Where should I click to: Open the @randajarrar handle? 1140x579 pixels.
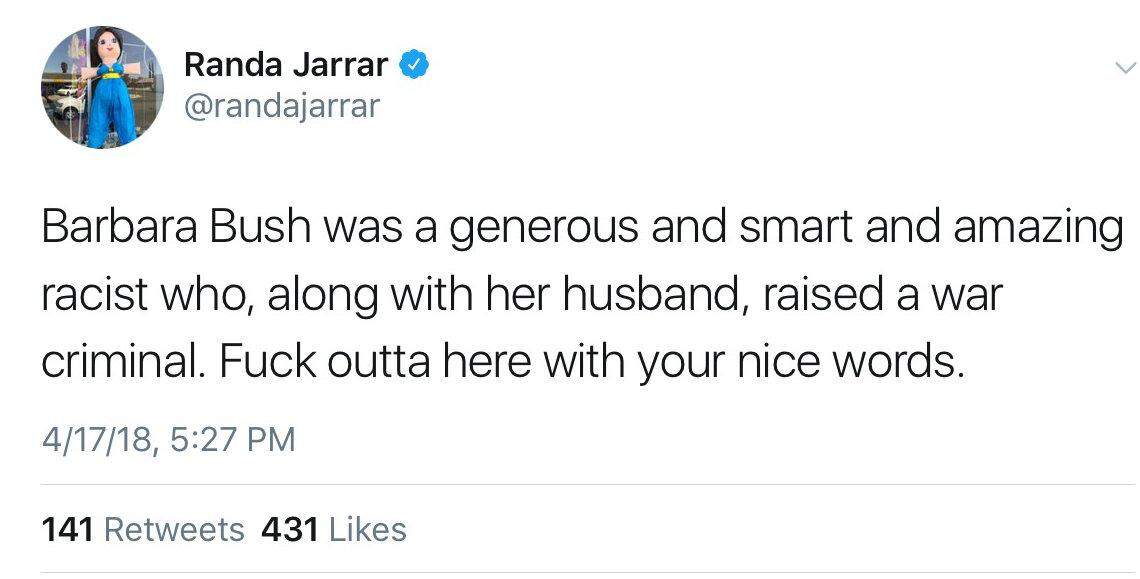pos(282,107)
